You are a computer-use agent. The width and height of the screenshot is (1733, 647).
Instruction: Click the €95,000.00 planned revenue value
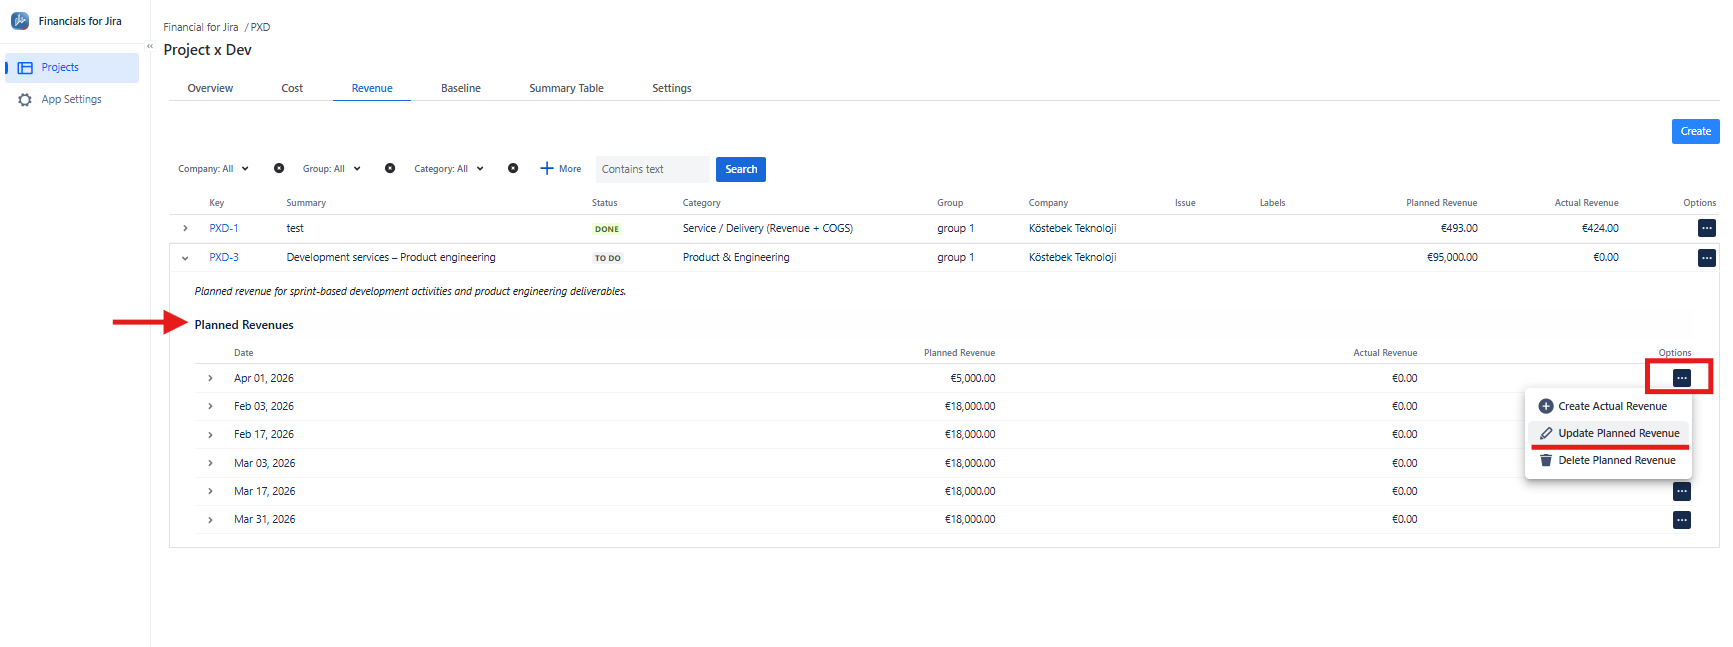point(1452,257)
